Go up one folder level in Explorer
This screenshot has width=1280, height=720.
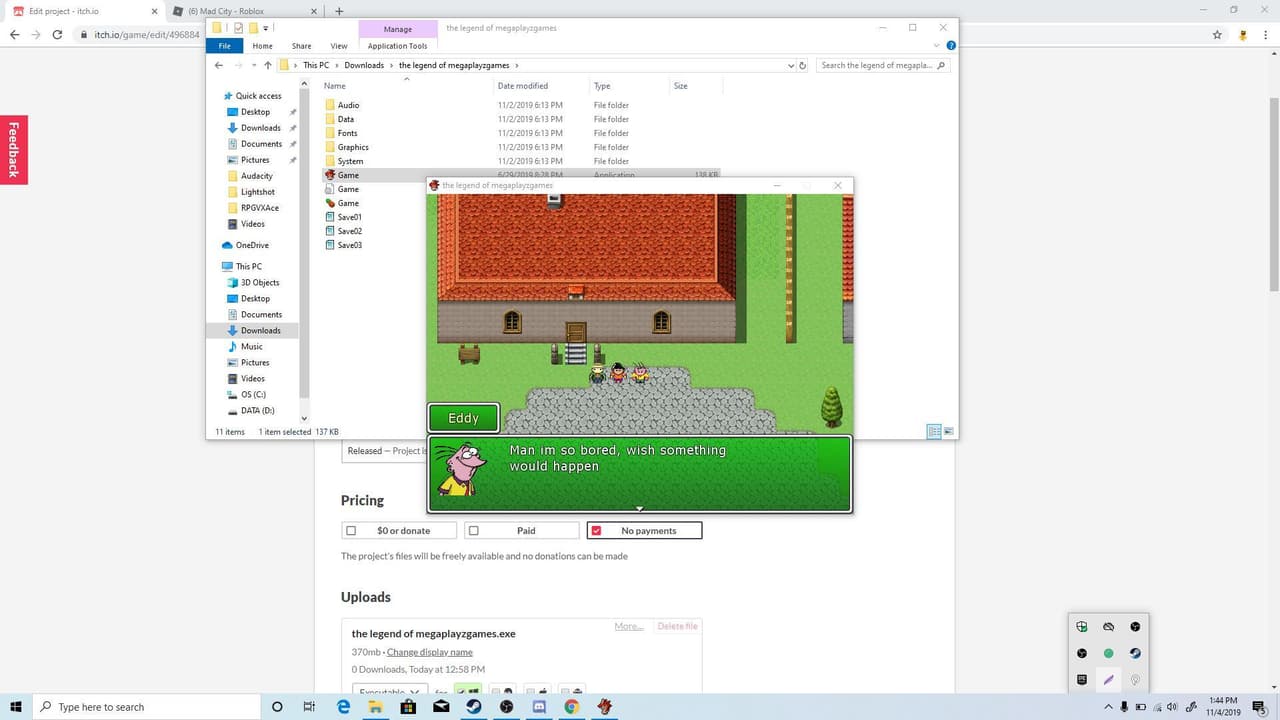coord(268,65)
